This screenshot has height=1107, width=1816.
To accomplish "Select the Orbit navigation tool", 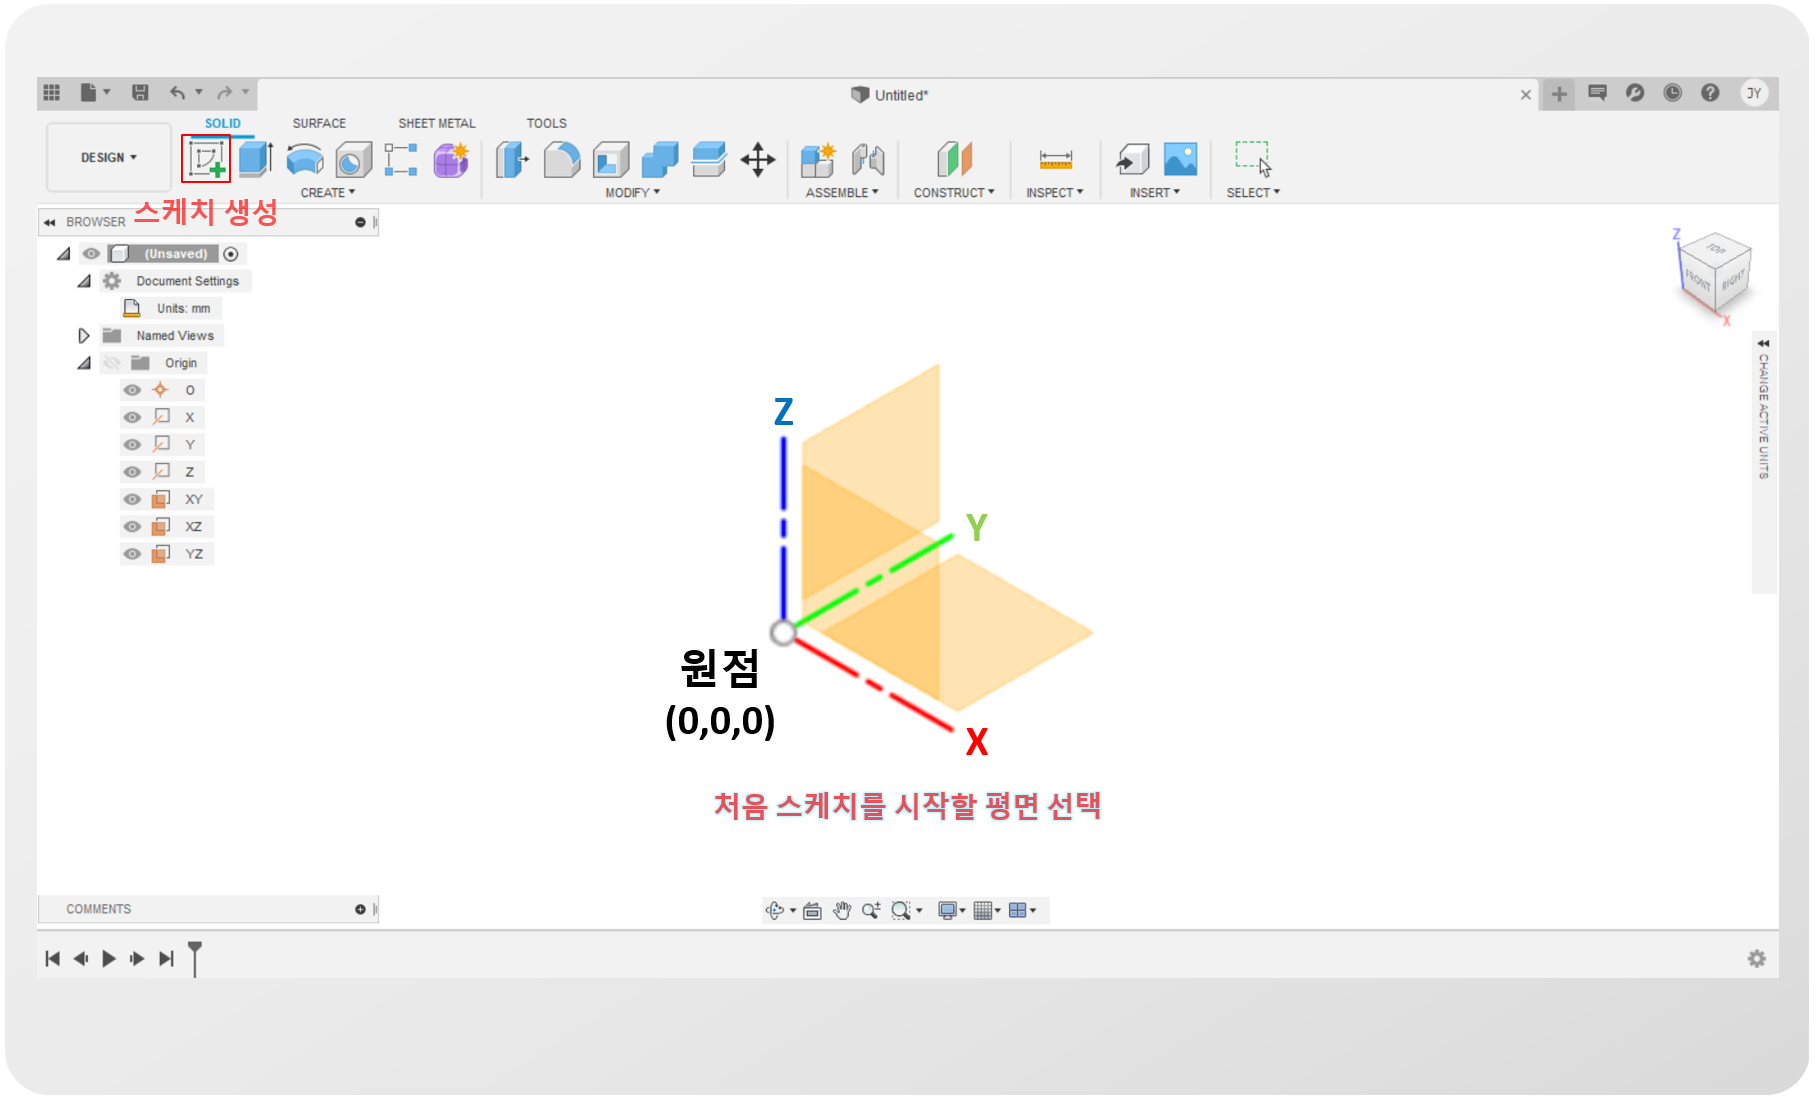I will 775,910.
